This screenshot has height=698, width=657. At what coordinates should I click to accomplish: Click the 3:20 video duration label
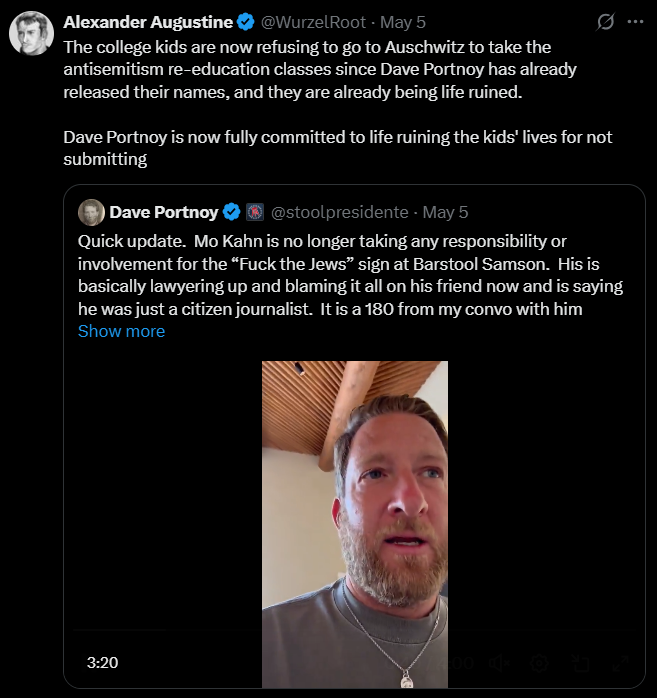(x=103, y=662)
